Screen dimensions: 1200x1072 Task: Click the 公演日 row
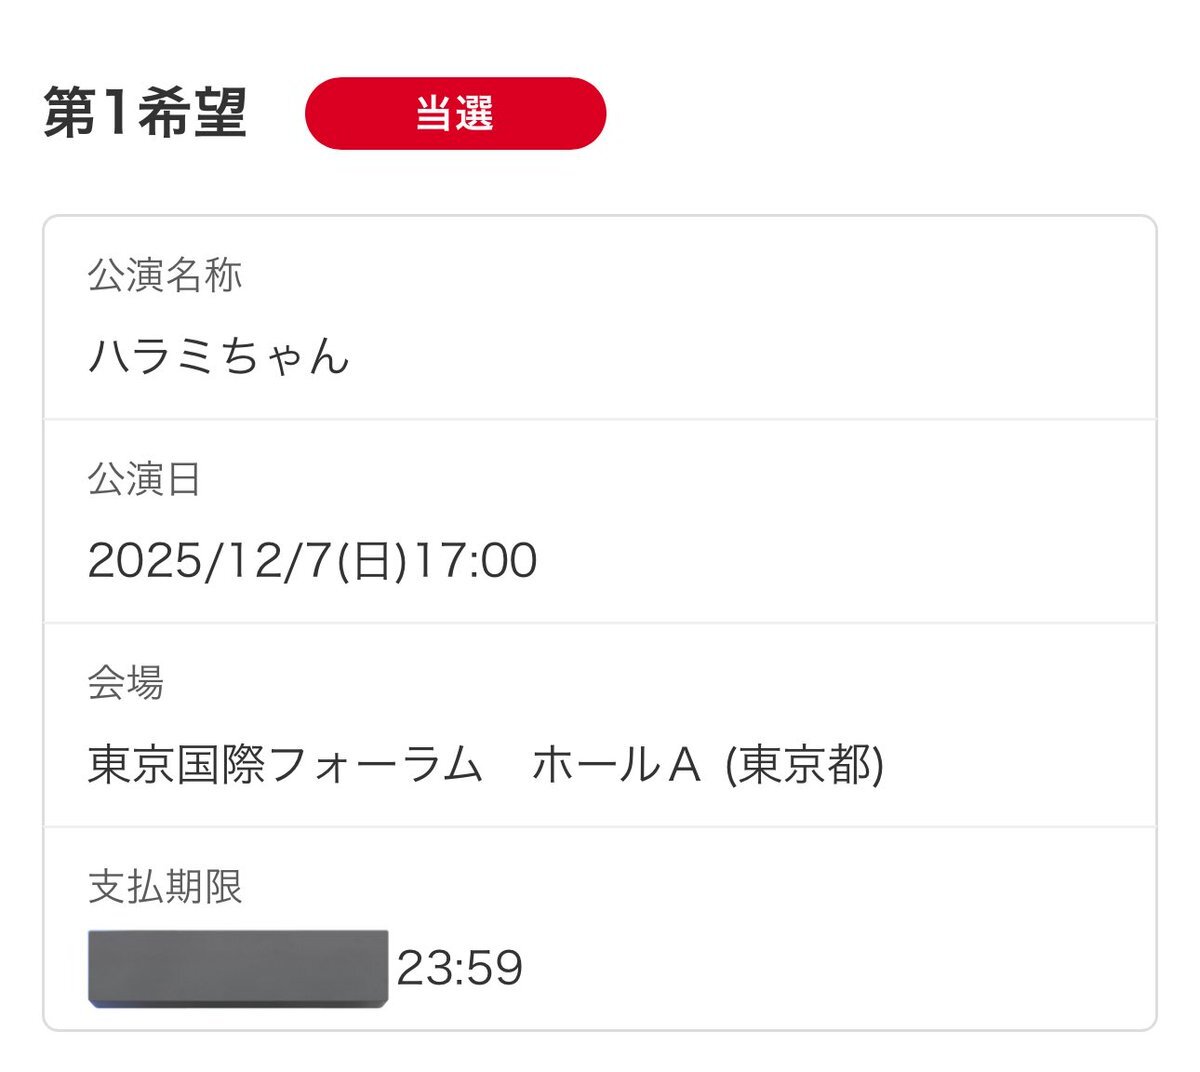point(600,522)
